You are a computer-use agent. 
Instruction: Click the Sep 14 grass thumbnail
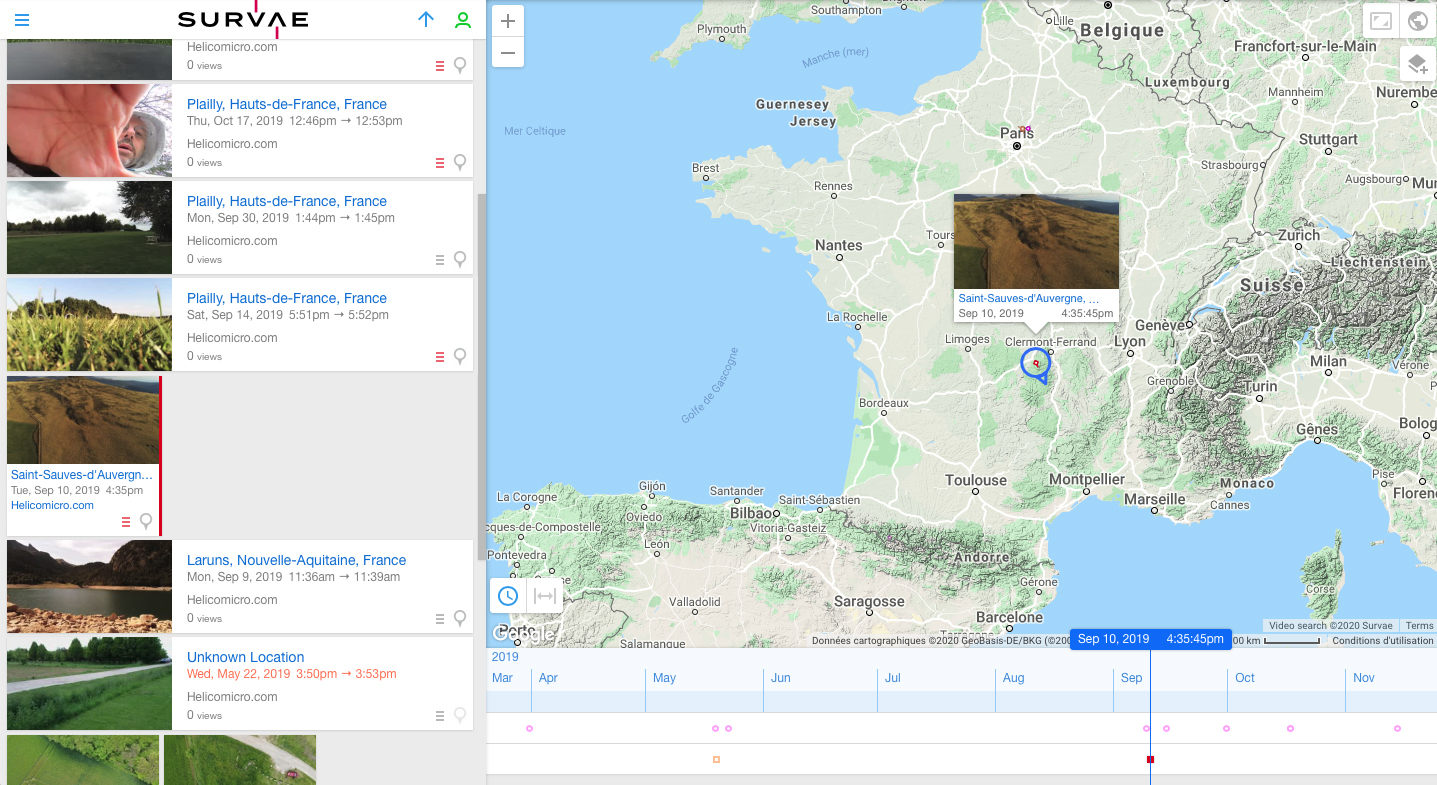89,324
